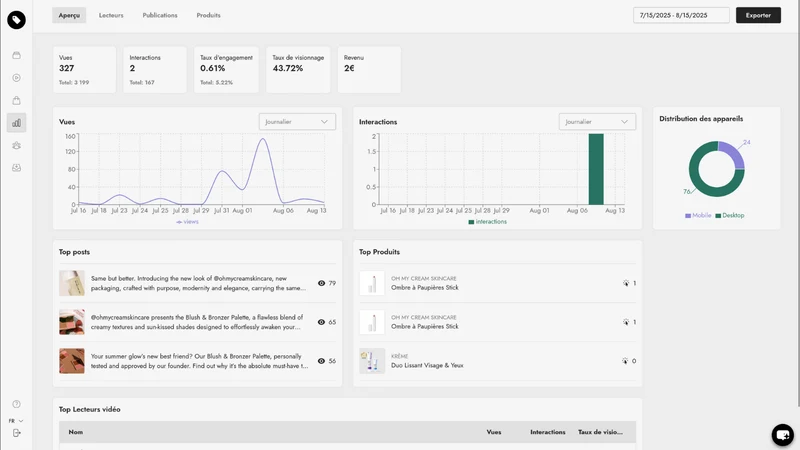This screenshot has height=450, width=800.
Task: Click the green interactions bar
Action: coord(596,169)
